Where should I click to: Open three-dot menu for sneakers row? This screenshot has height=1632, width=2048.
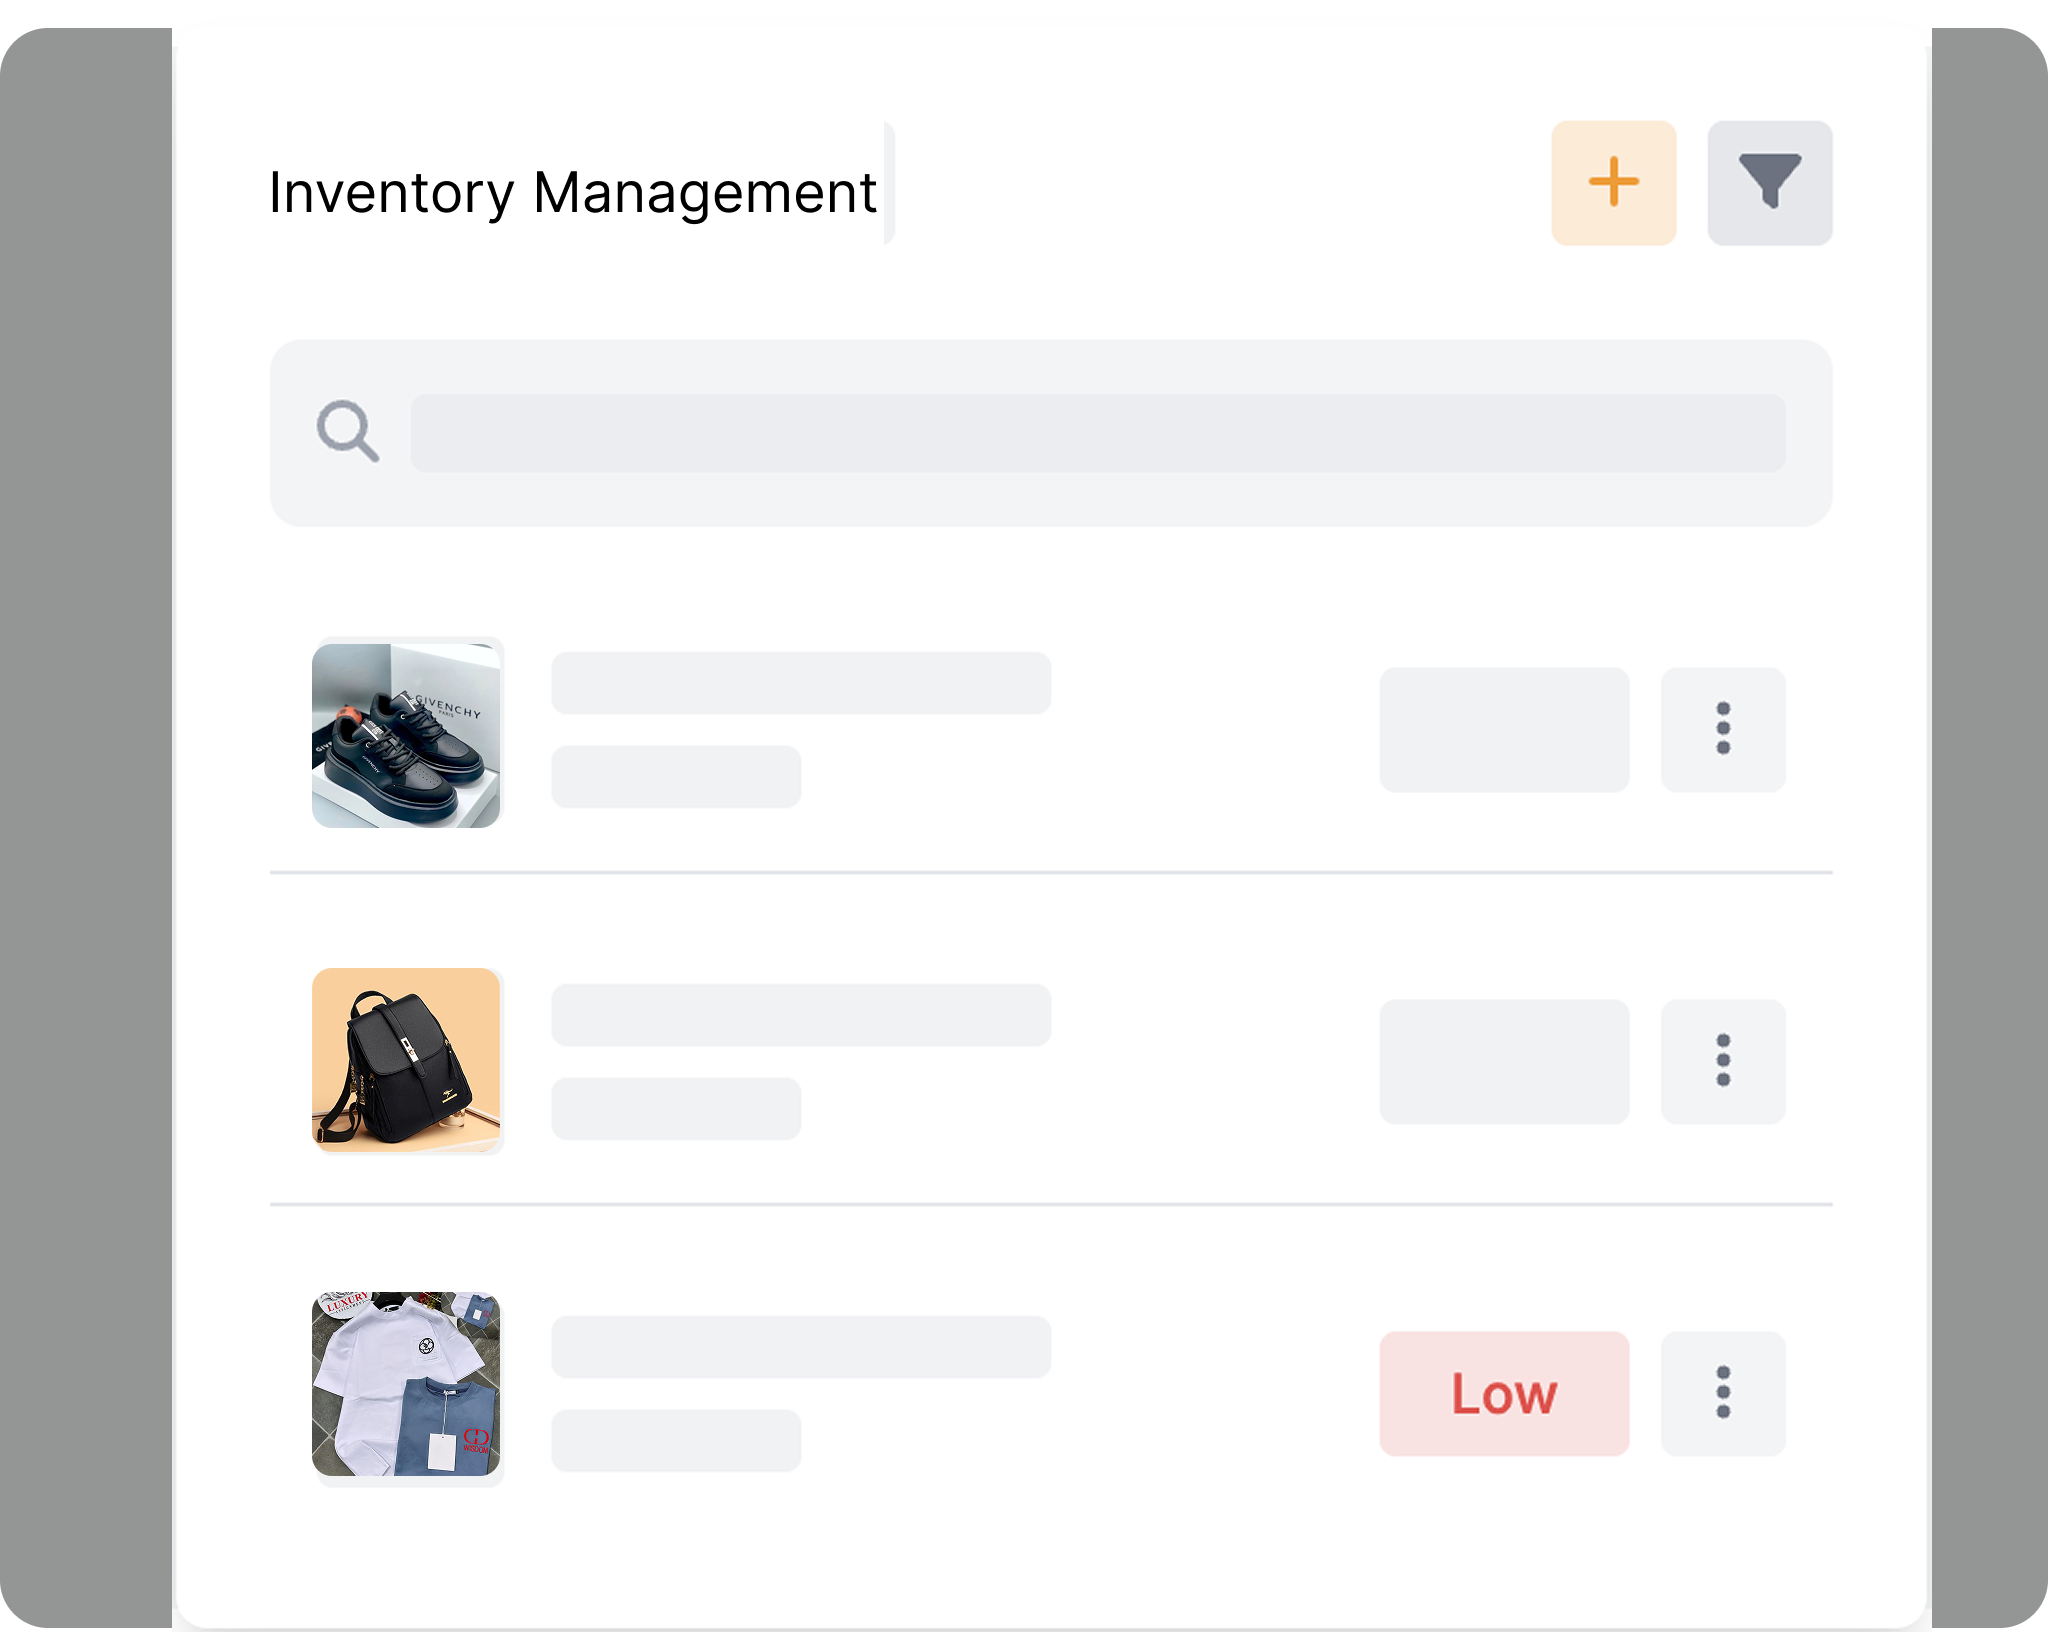click(x=1722, y=729)
